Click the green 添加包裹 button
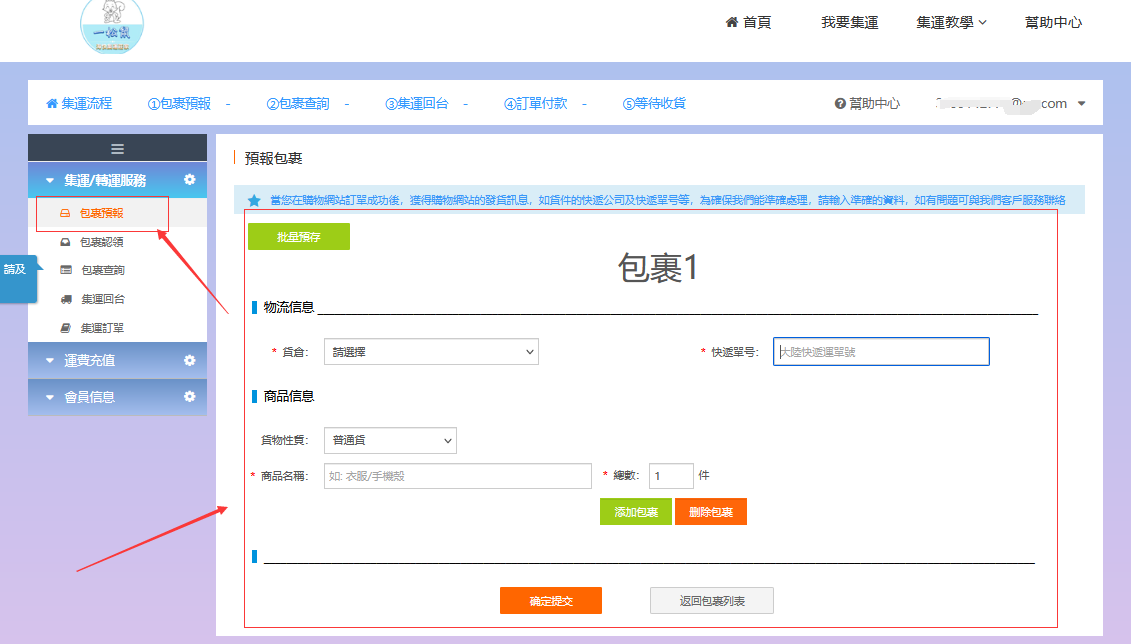 coord(635,512)
